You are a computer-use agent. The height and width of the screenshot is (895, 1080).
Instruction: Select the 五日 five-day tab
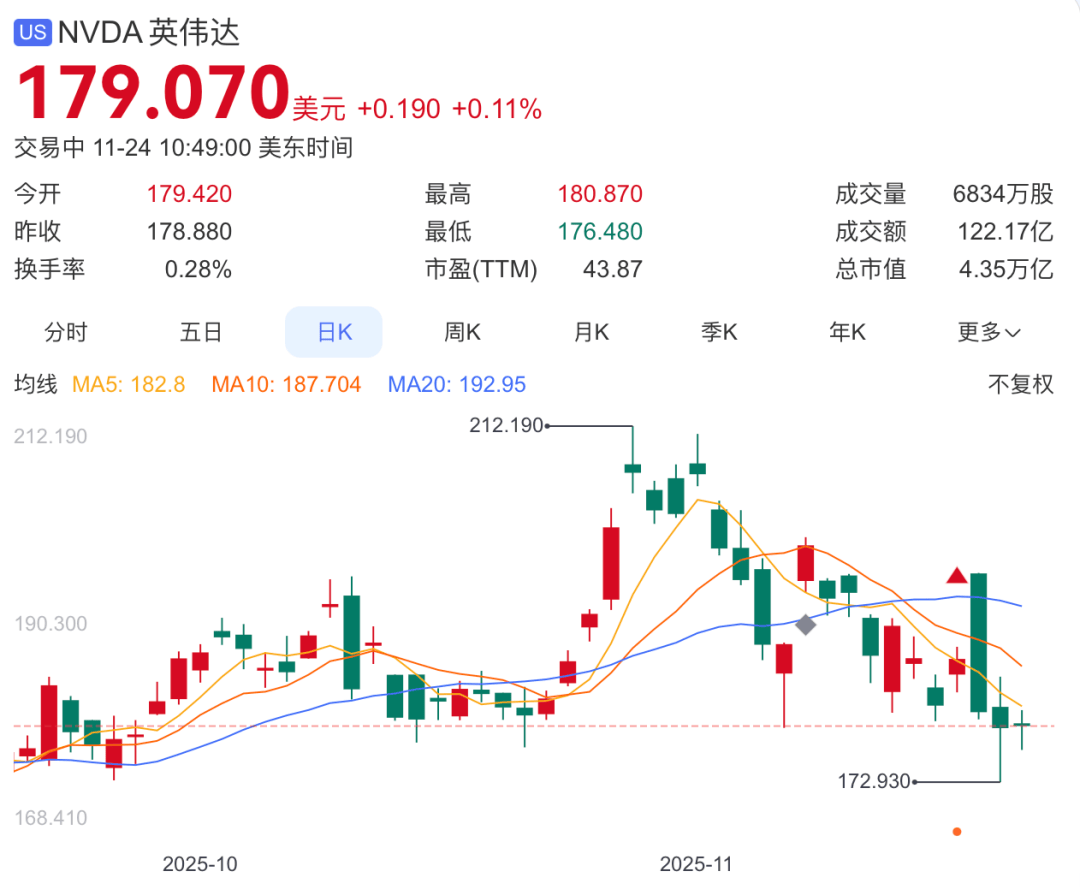click(x=201, y=333)
